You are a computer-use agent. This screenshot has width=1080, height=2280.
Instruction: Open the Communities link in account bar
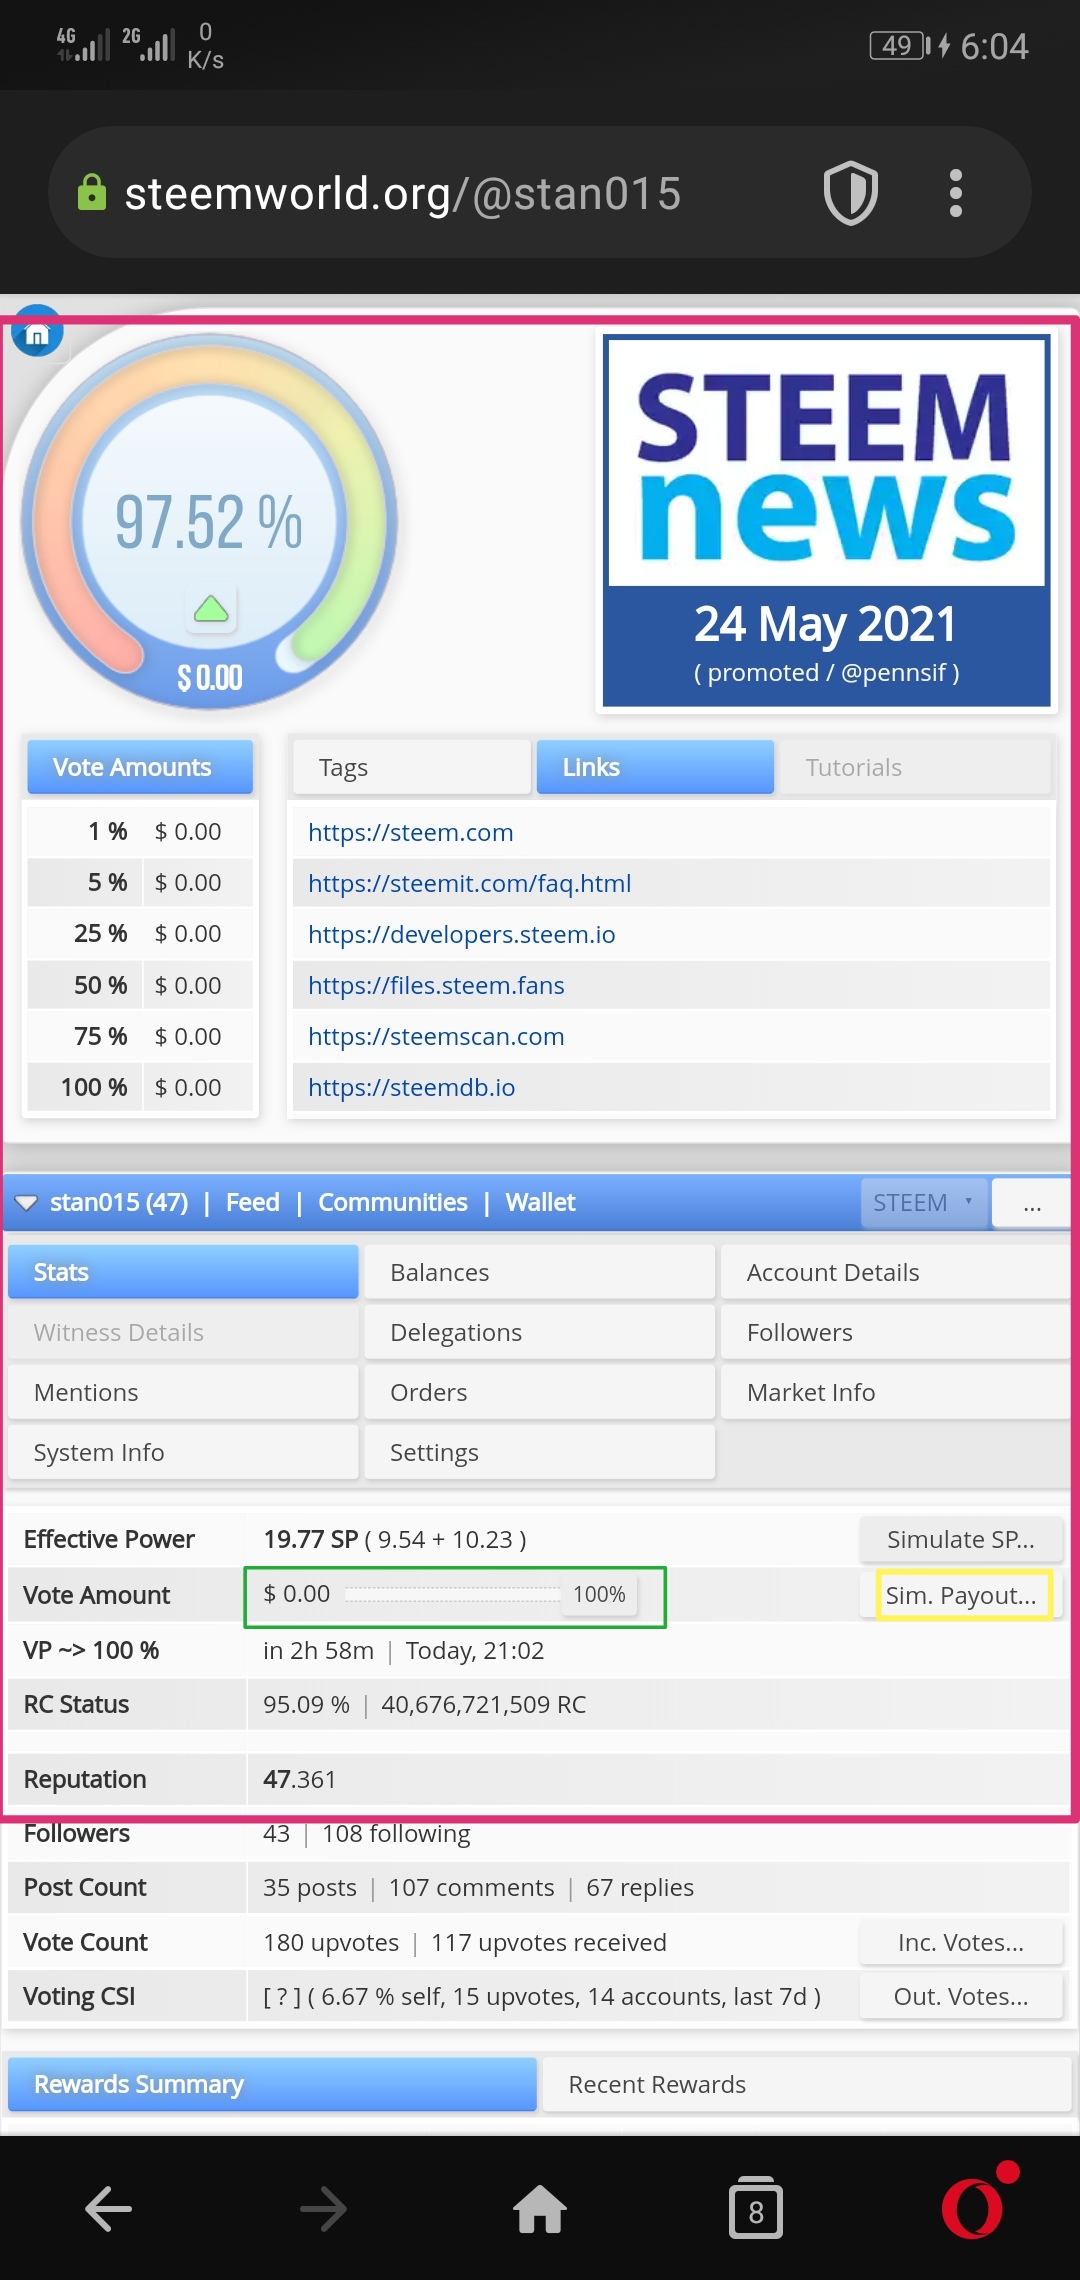coord(392,1202)
